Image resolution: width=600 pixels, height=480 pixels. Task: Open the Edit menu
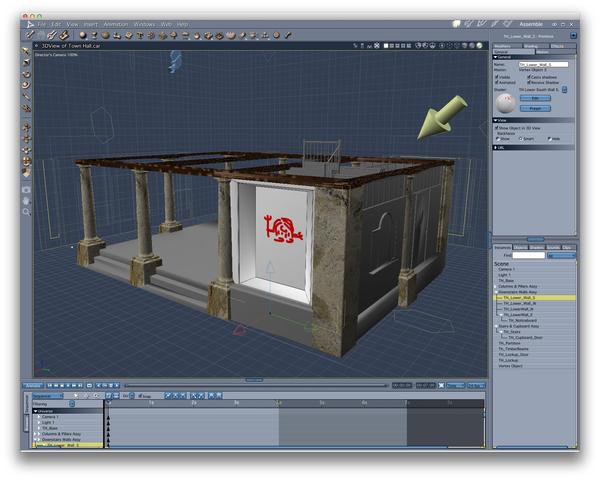56,24
